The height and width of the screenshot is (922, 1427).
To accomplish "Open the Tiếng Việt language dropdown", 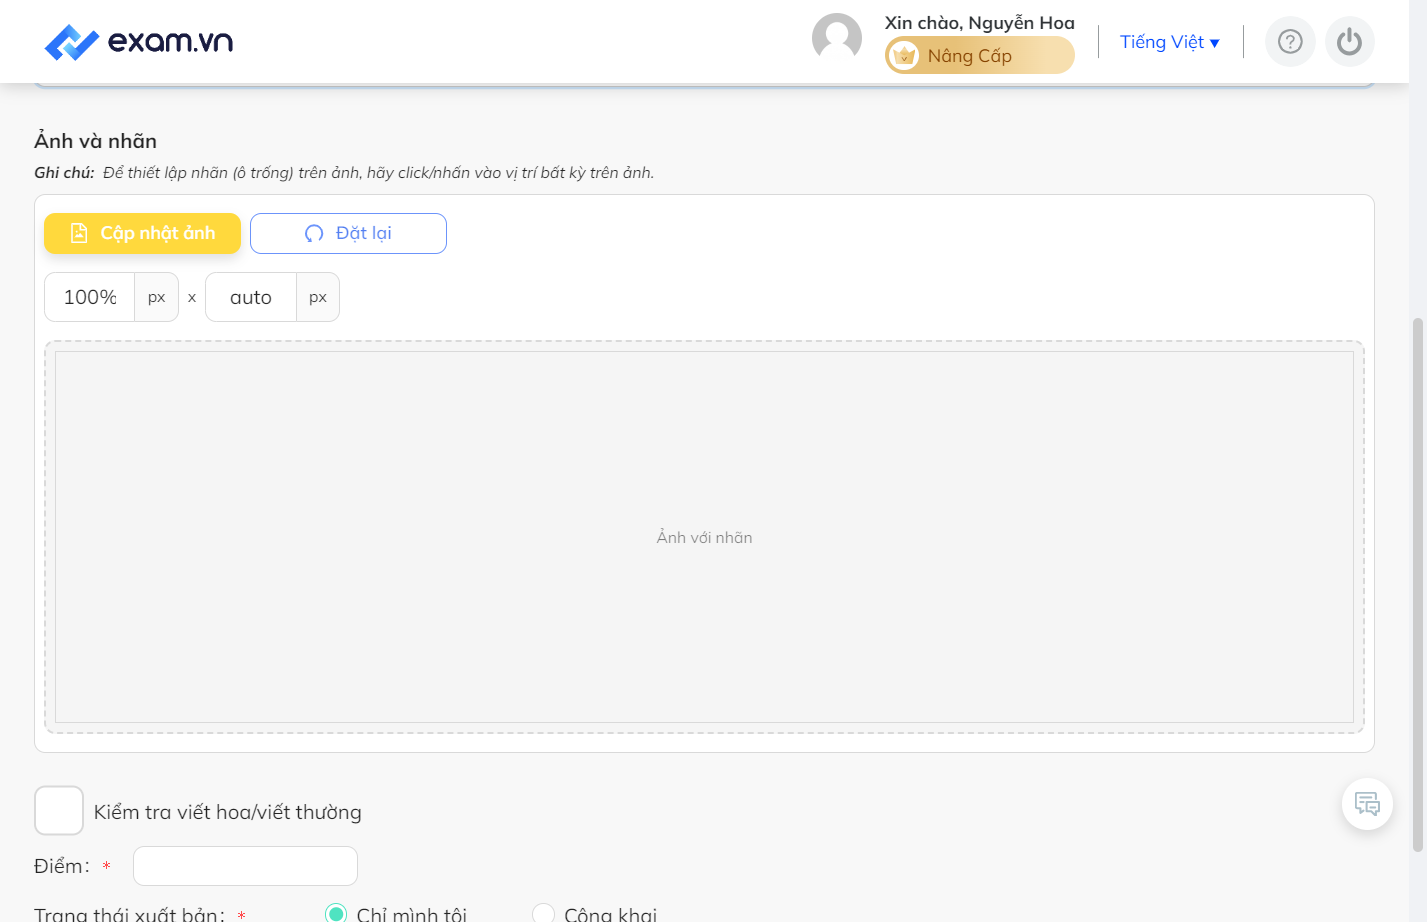I will point(1169,42).
